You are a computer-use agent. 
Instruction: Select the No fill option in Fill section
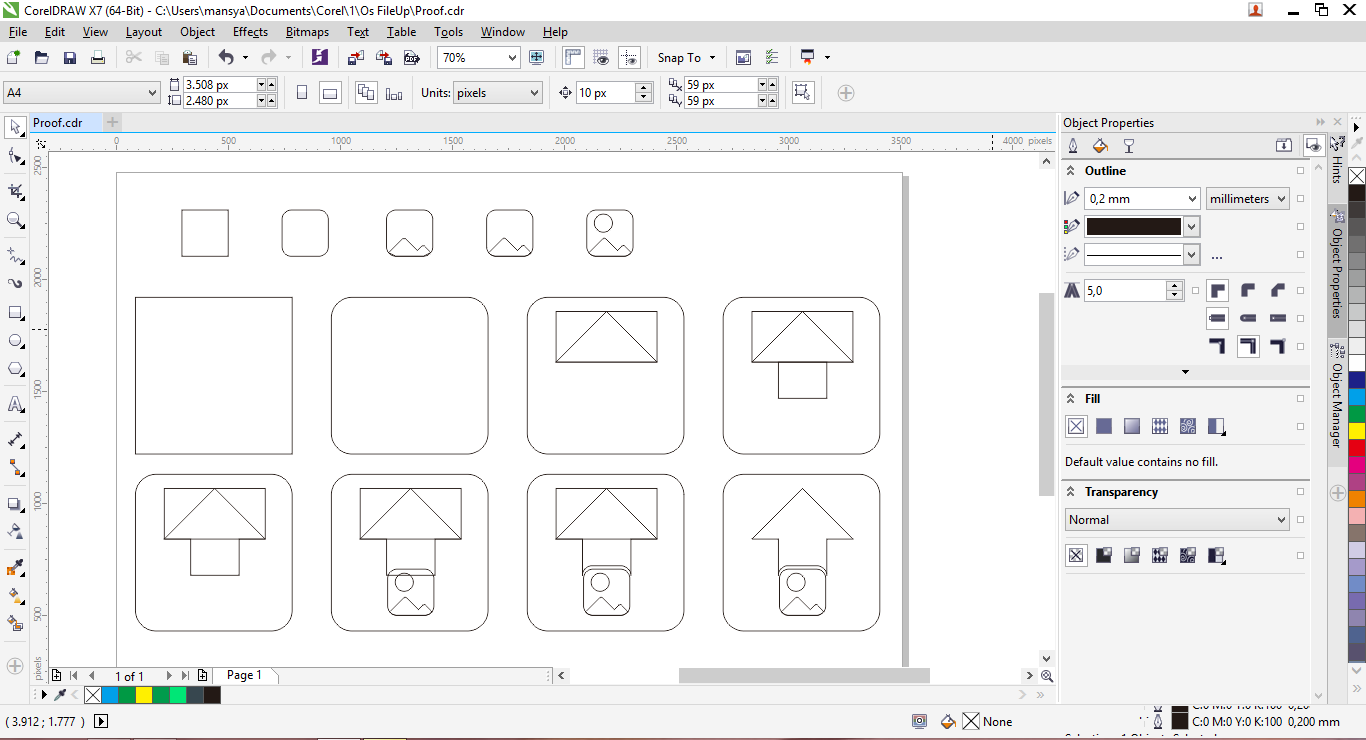coord(1076,426)
